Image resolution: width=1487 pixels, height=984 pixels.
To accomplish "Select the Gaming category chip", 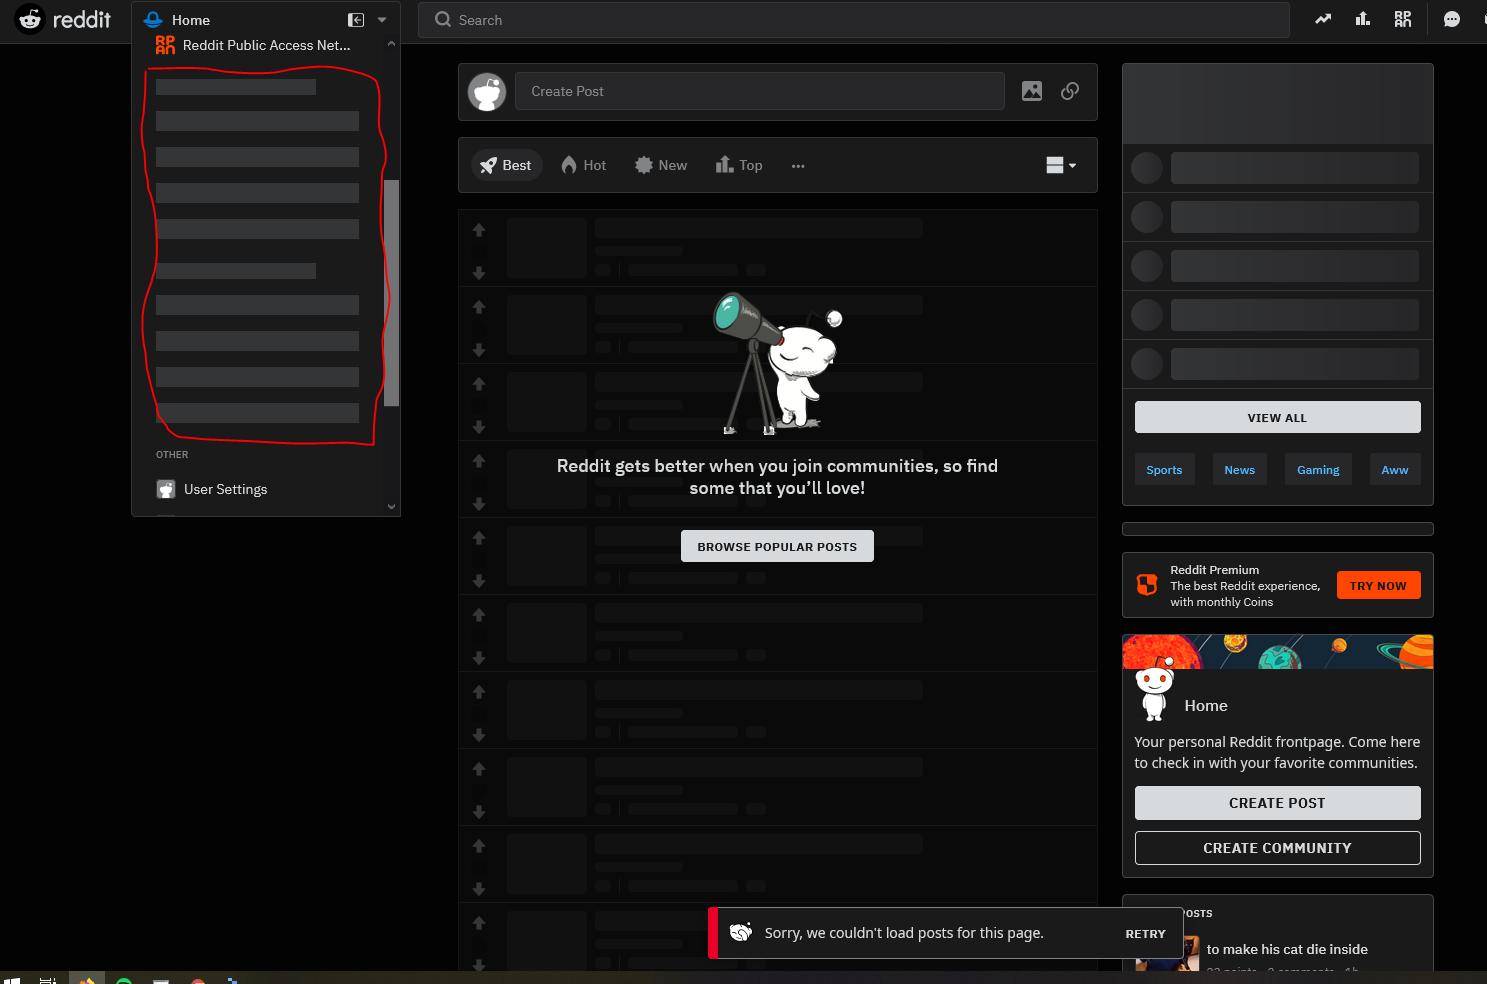I will click(1318, 469).
